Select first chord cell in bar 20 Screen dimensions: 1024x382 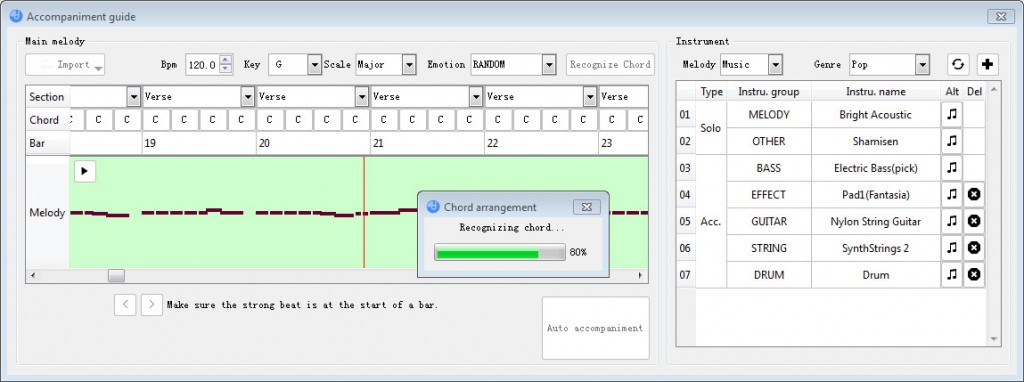click(270, 120)
